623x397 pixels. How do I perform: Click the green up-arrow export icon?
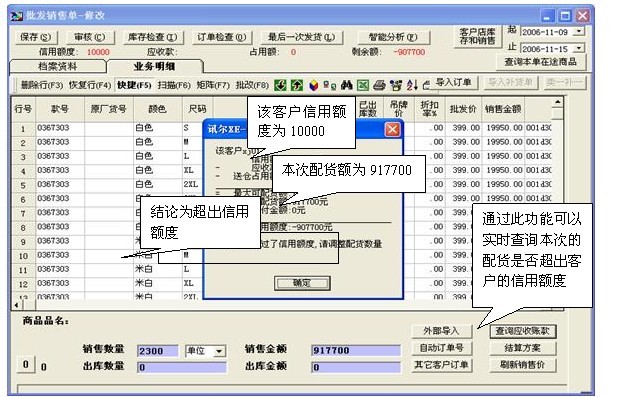297,85
